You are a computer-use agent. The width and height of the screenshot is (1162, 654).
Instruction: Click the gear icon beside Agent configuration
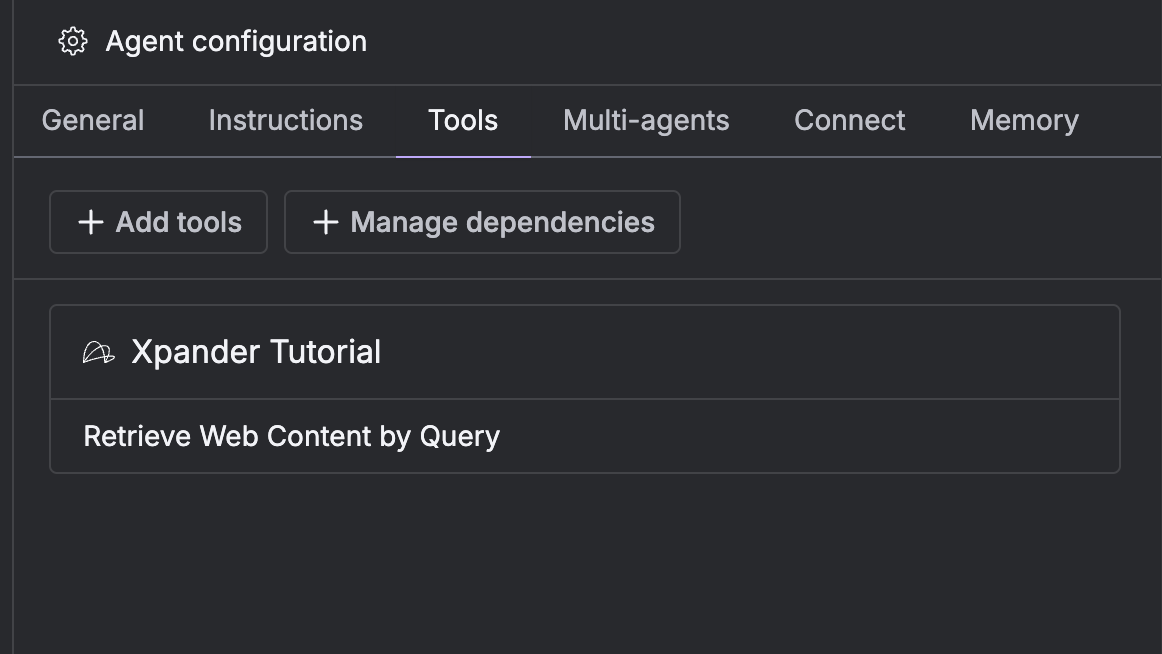coord(73,41)
